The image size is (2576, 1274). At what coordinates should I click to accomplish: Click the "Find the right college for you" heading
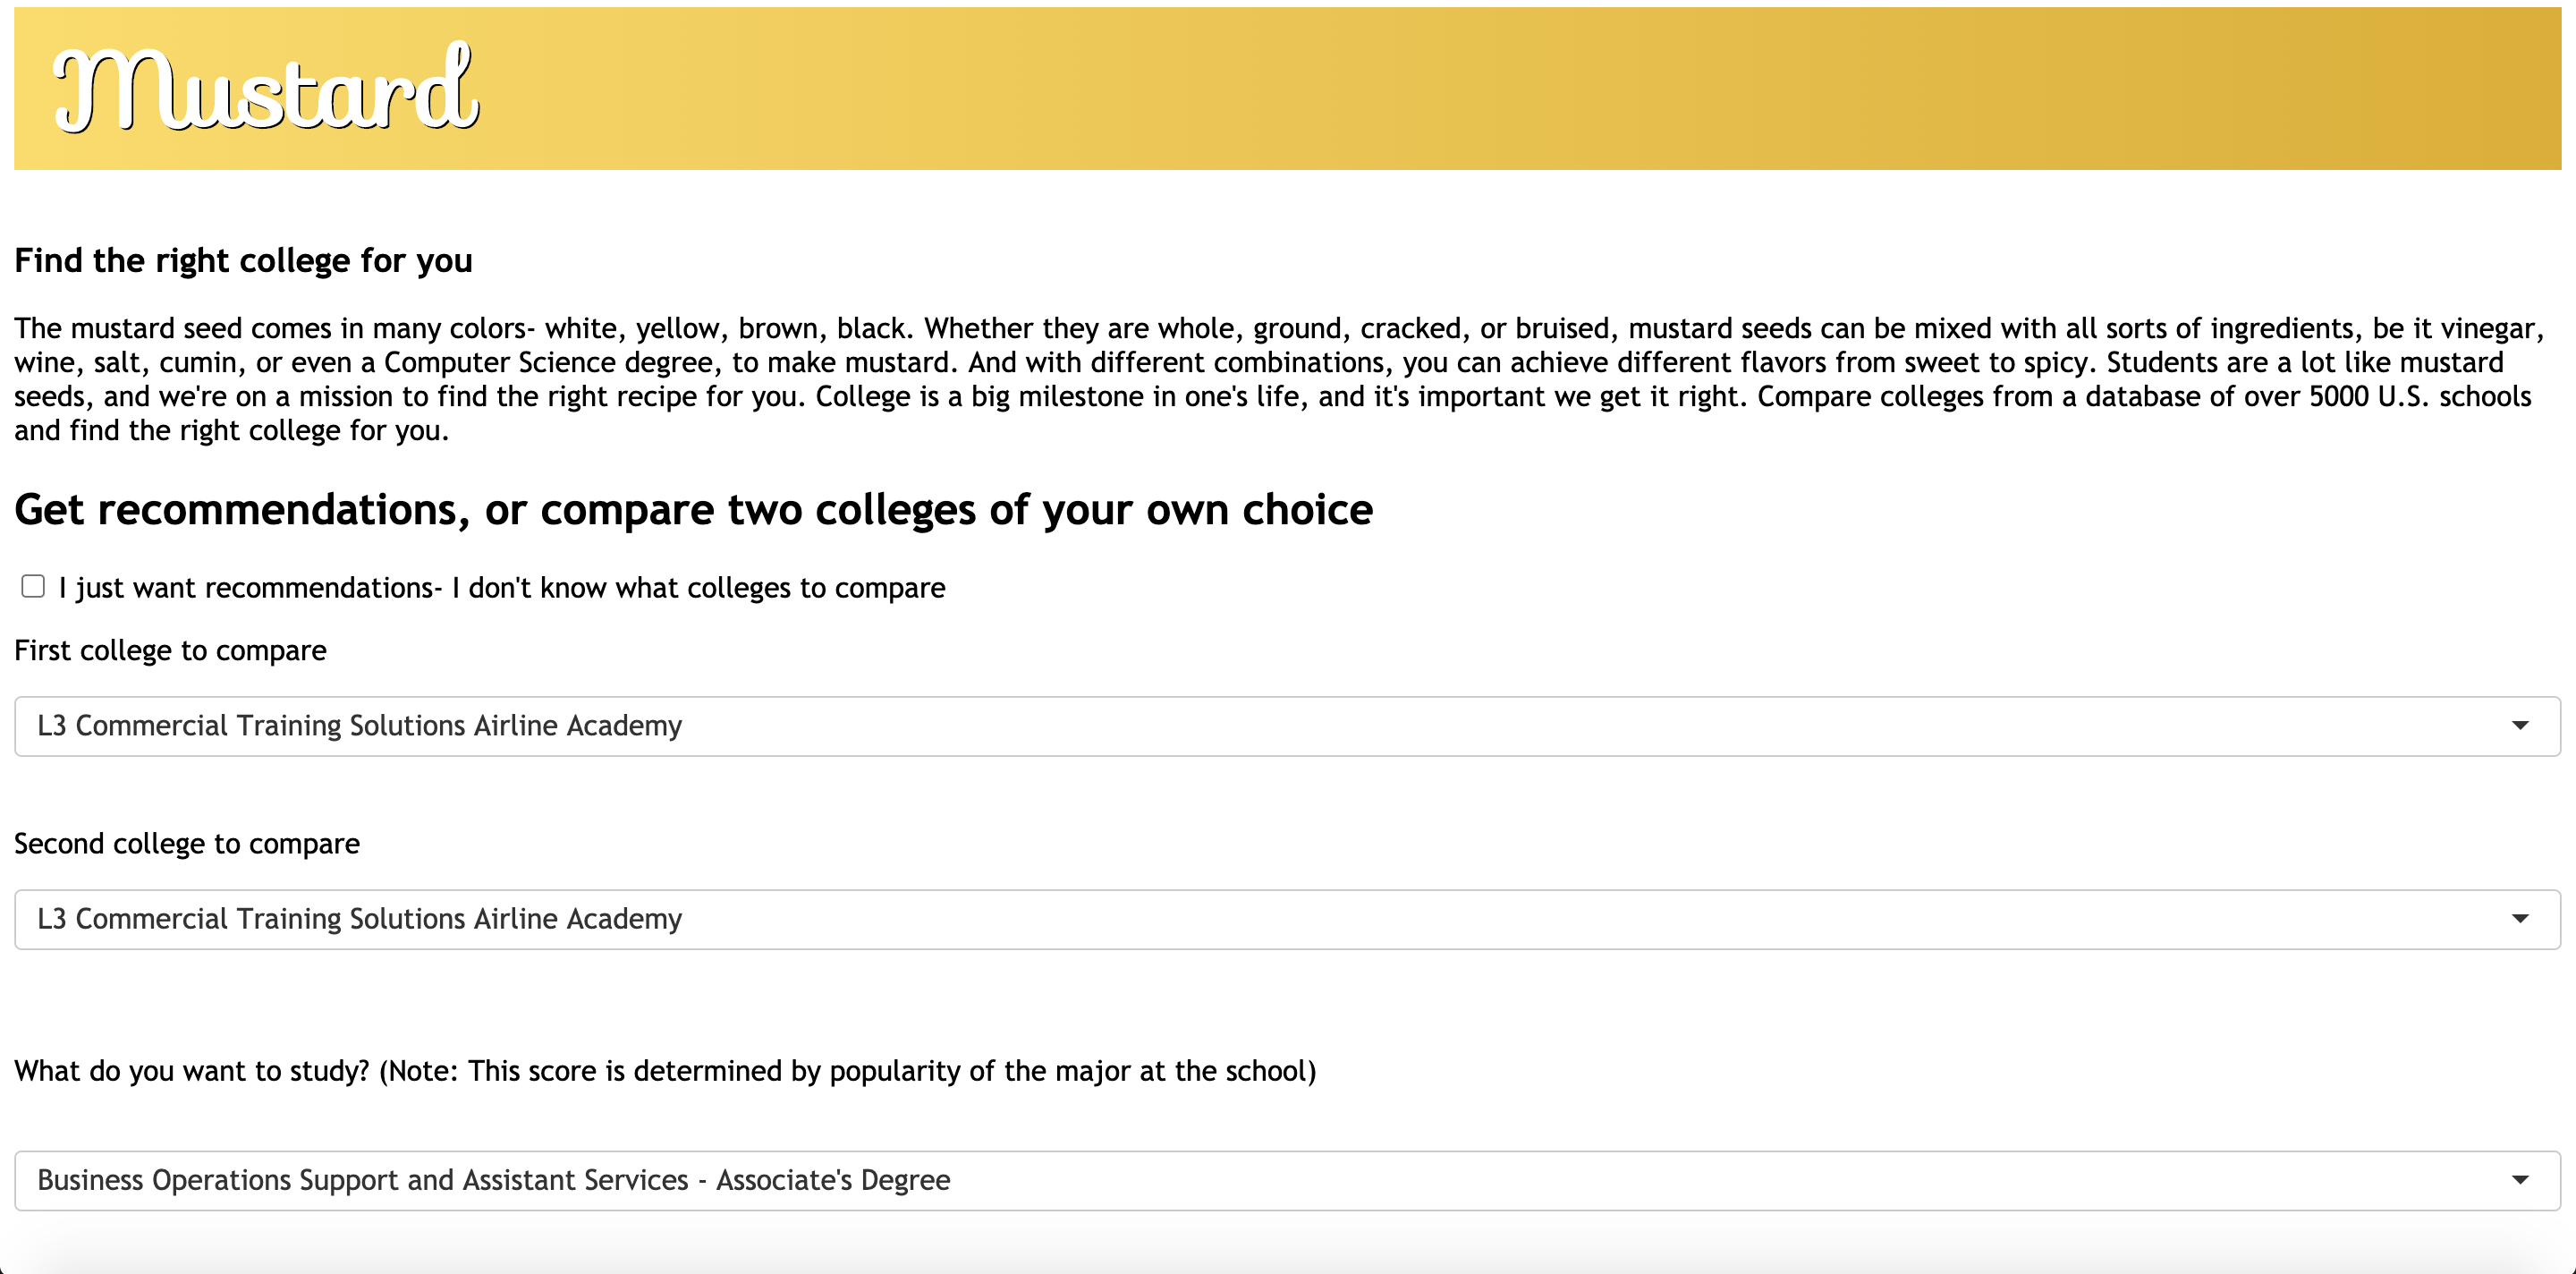[243, 261]
